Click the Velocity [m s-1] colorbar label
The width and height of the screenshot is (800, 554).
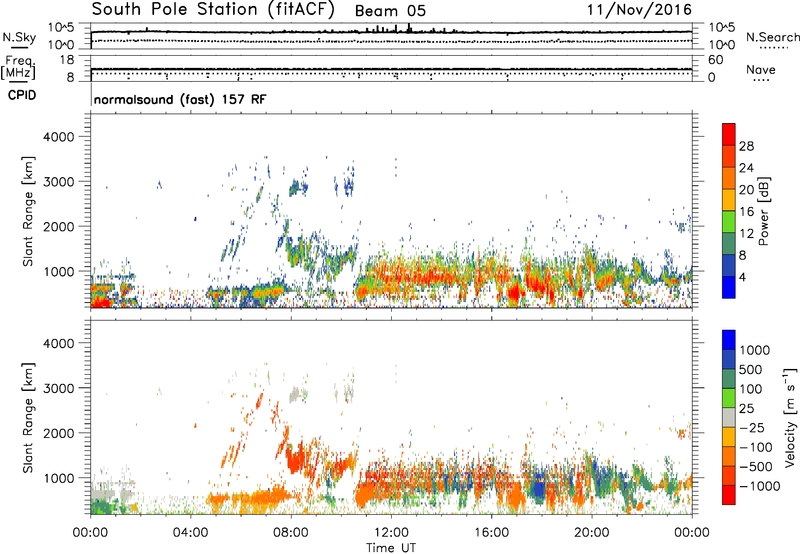click(790, 417)
